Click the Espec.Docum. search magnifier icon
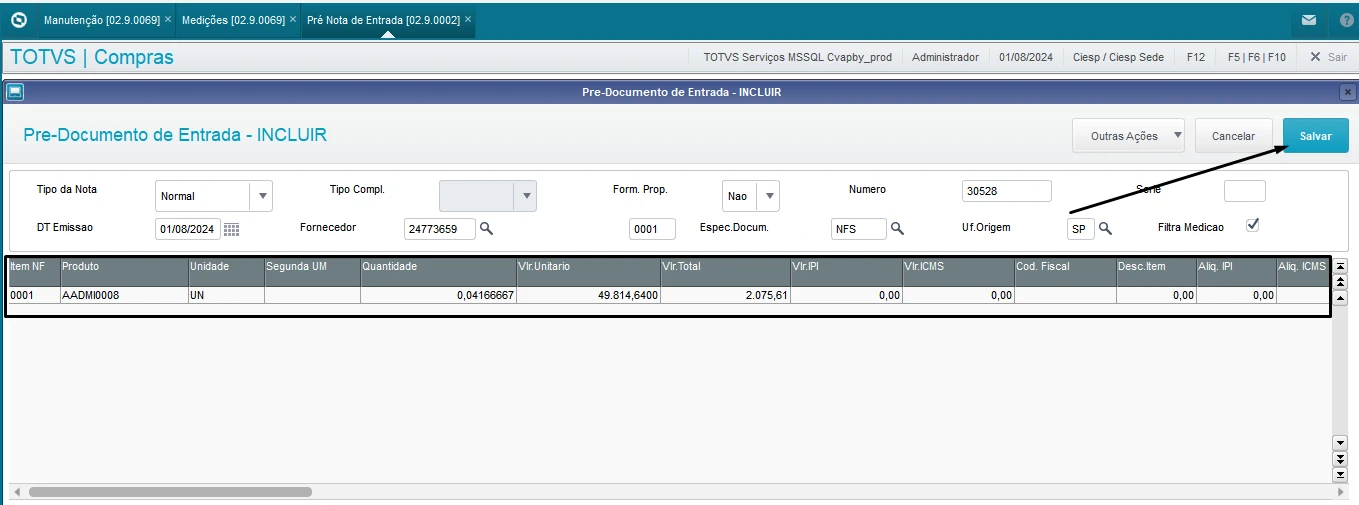The width and height of the screenshot is (1359, 505). [x=897, y=229]
